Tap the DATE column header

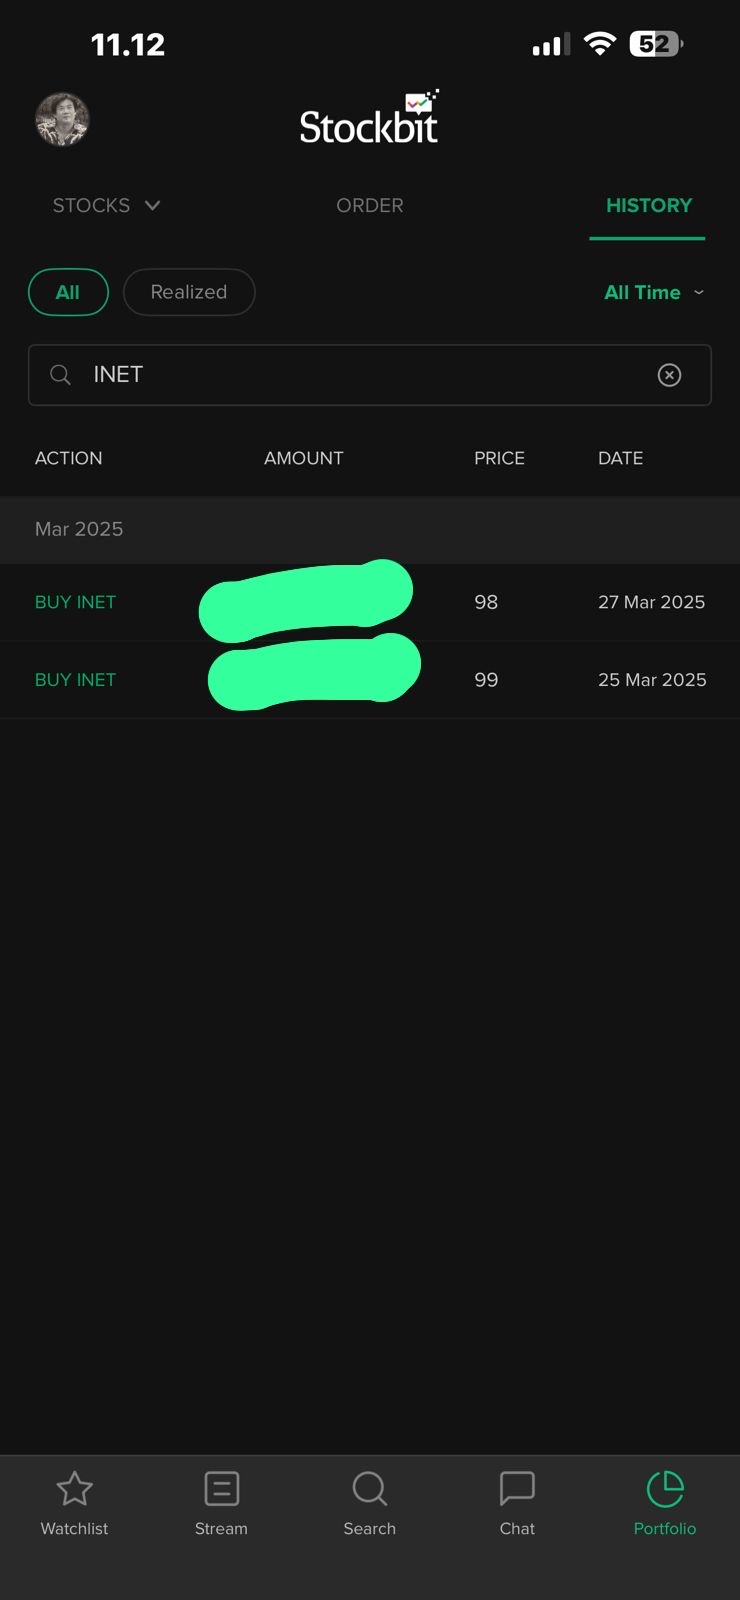[620, 458]
